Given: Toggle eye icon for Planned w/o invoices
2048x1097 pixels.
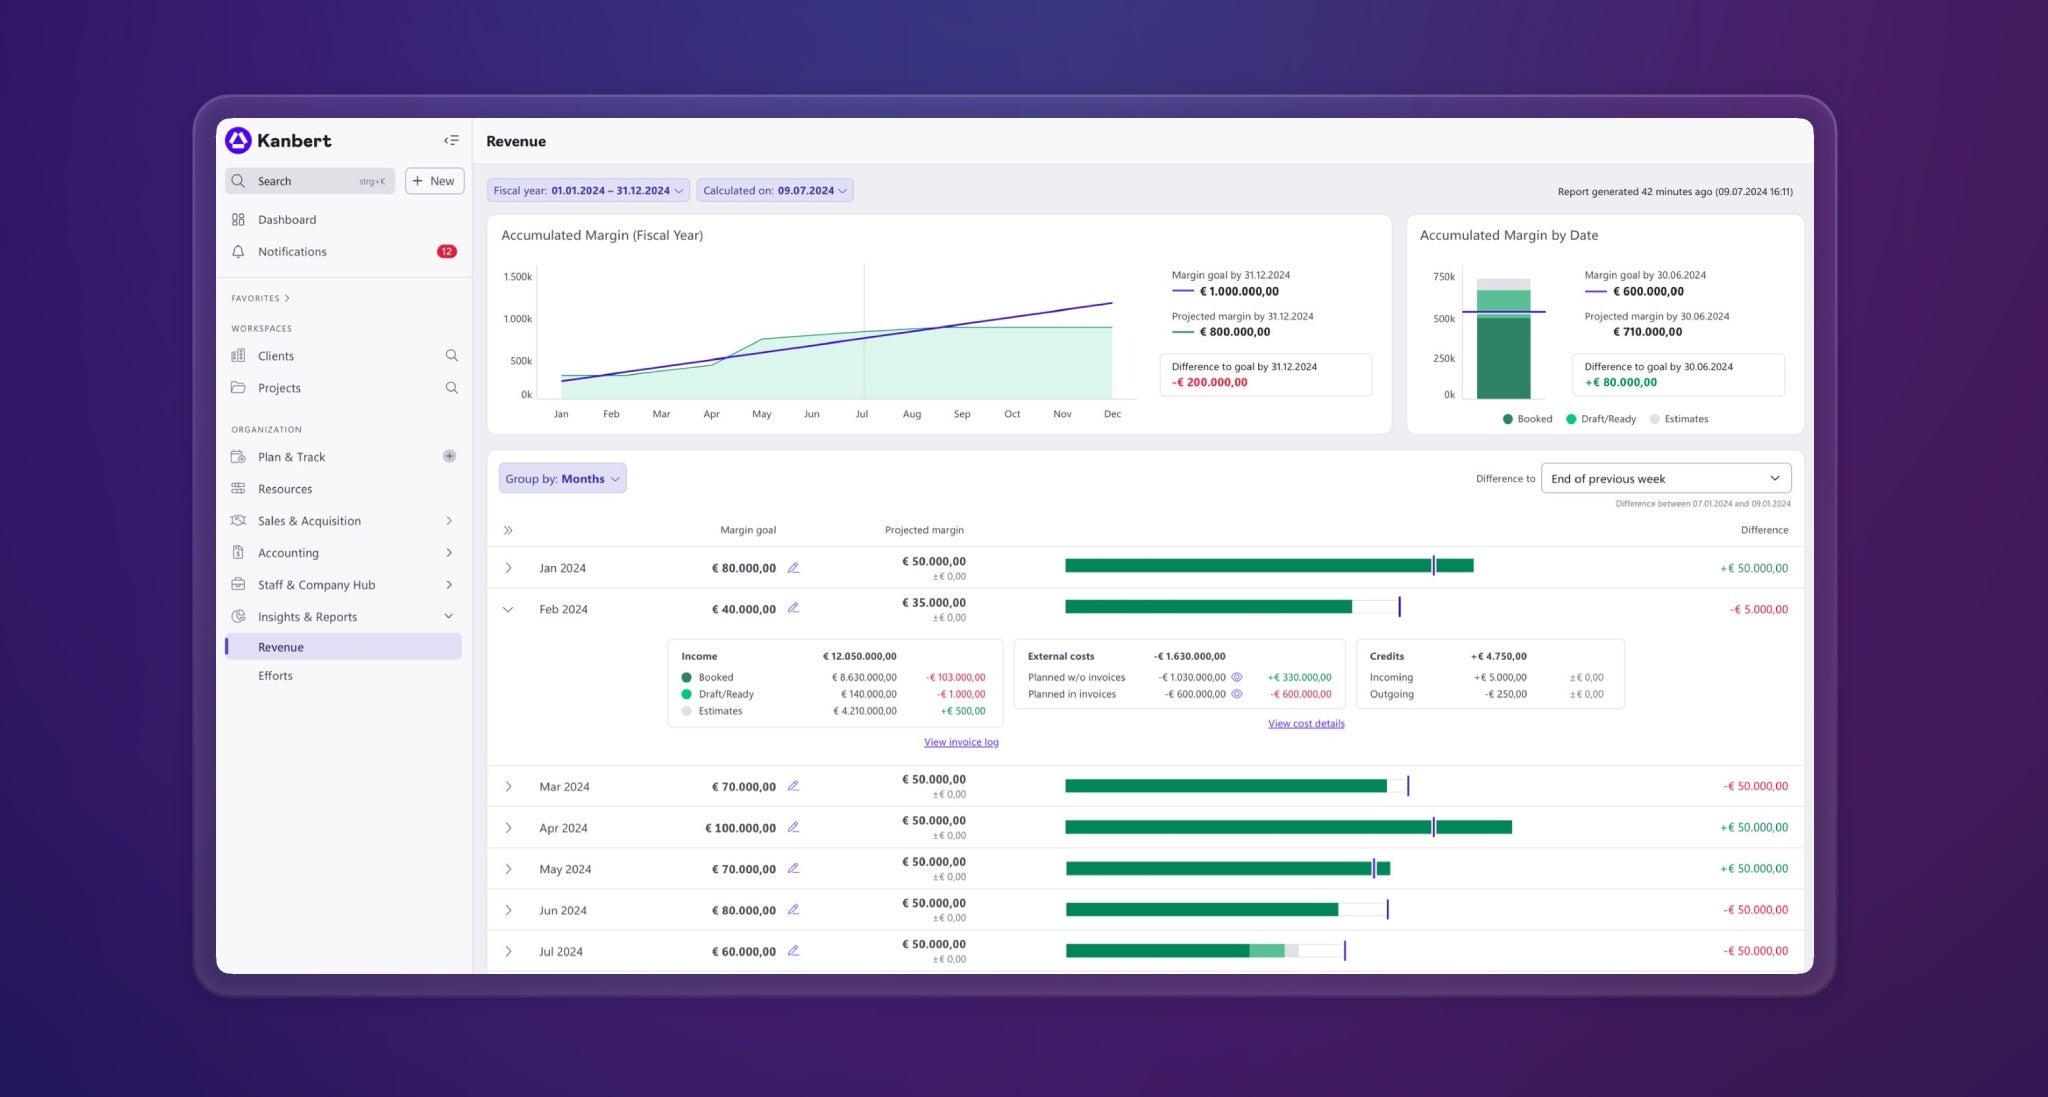Looking at the screenshot, I should pos(1237,677).
